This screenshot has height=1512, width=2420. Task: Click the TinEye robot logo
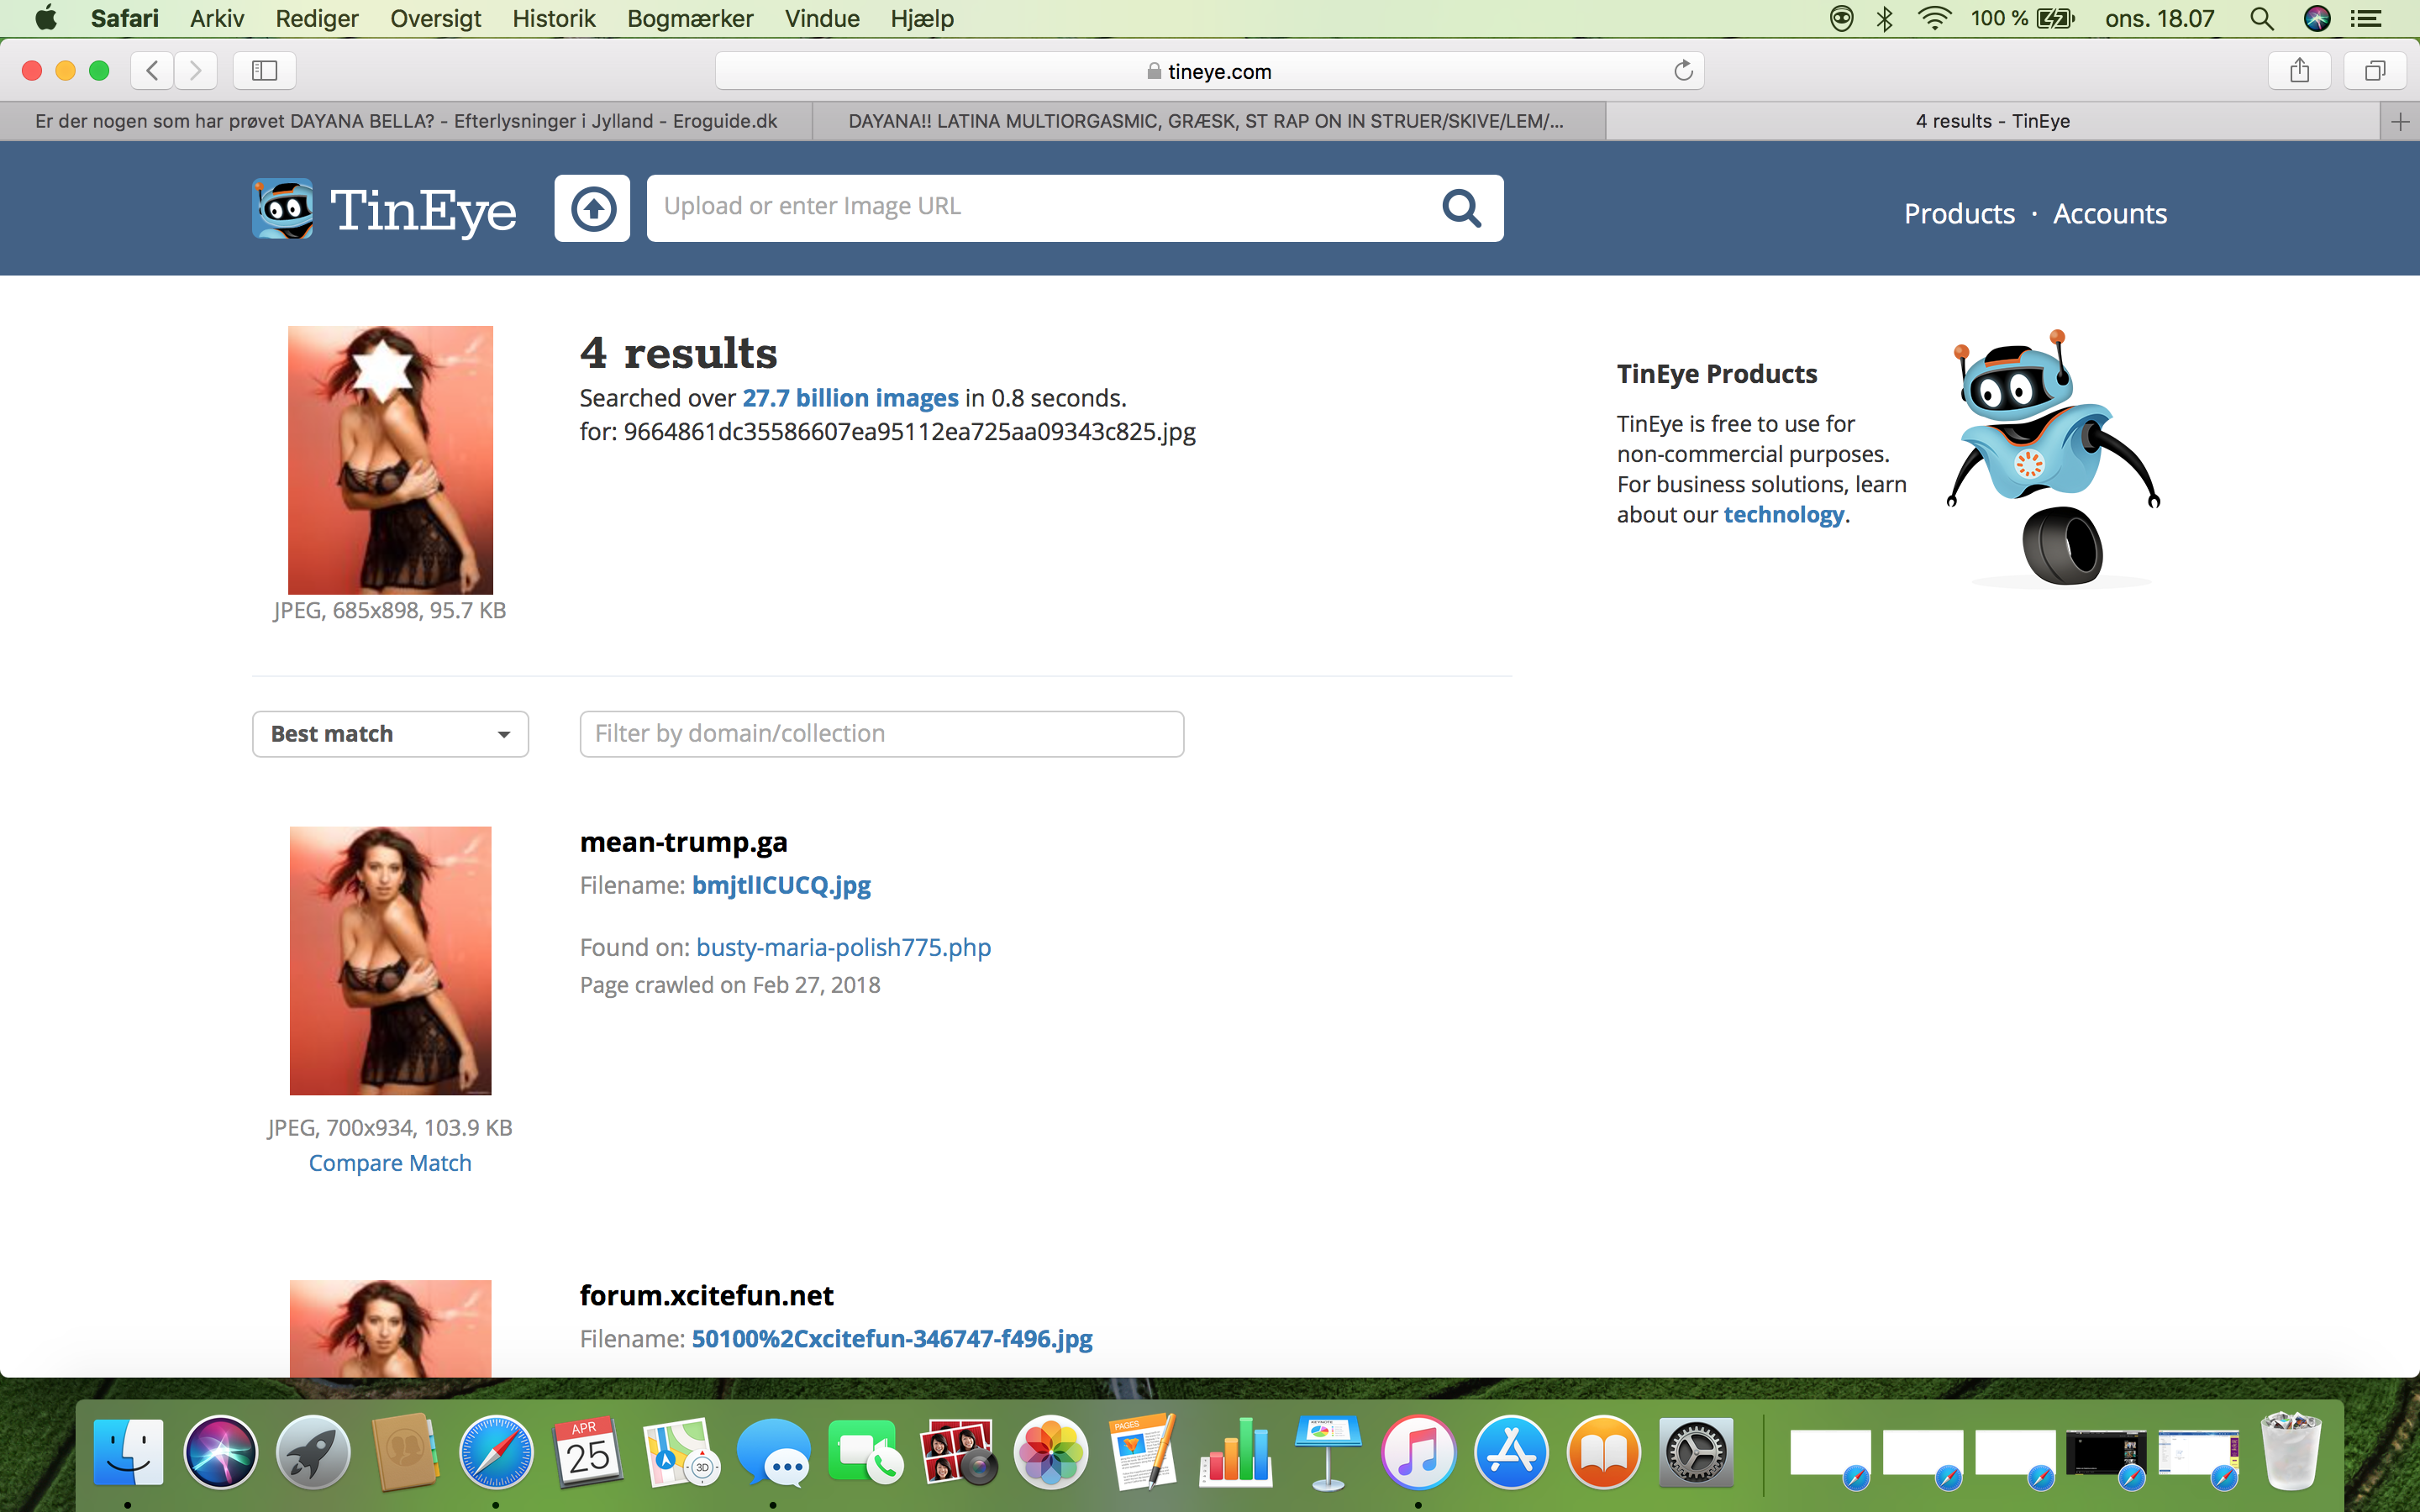[x=283, y=209]
